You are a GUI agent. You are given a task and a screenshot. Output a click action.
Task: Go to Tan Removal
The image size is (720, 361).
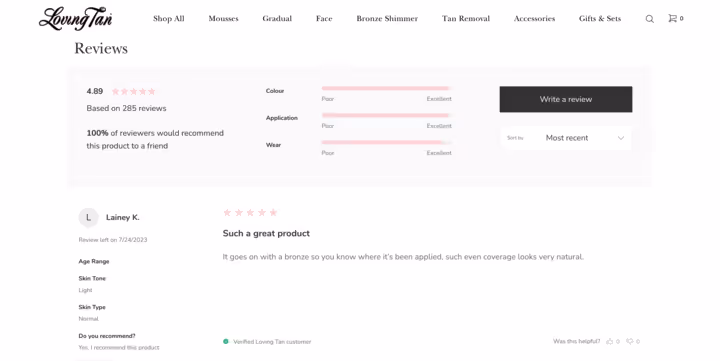click(466, 18)
